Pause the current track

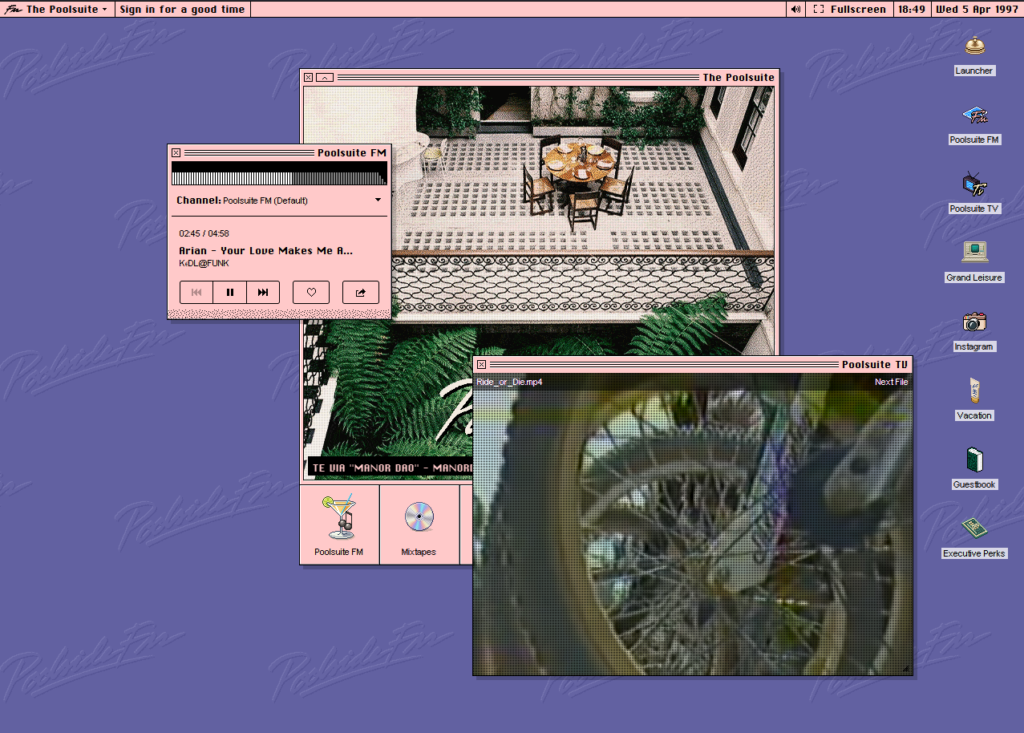point(230,293)
